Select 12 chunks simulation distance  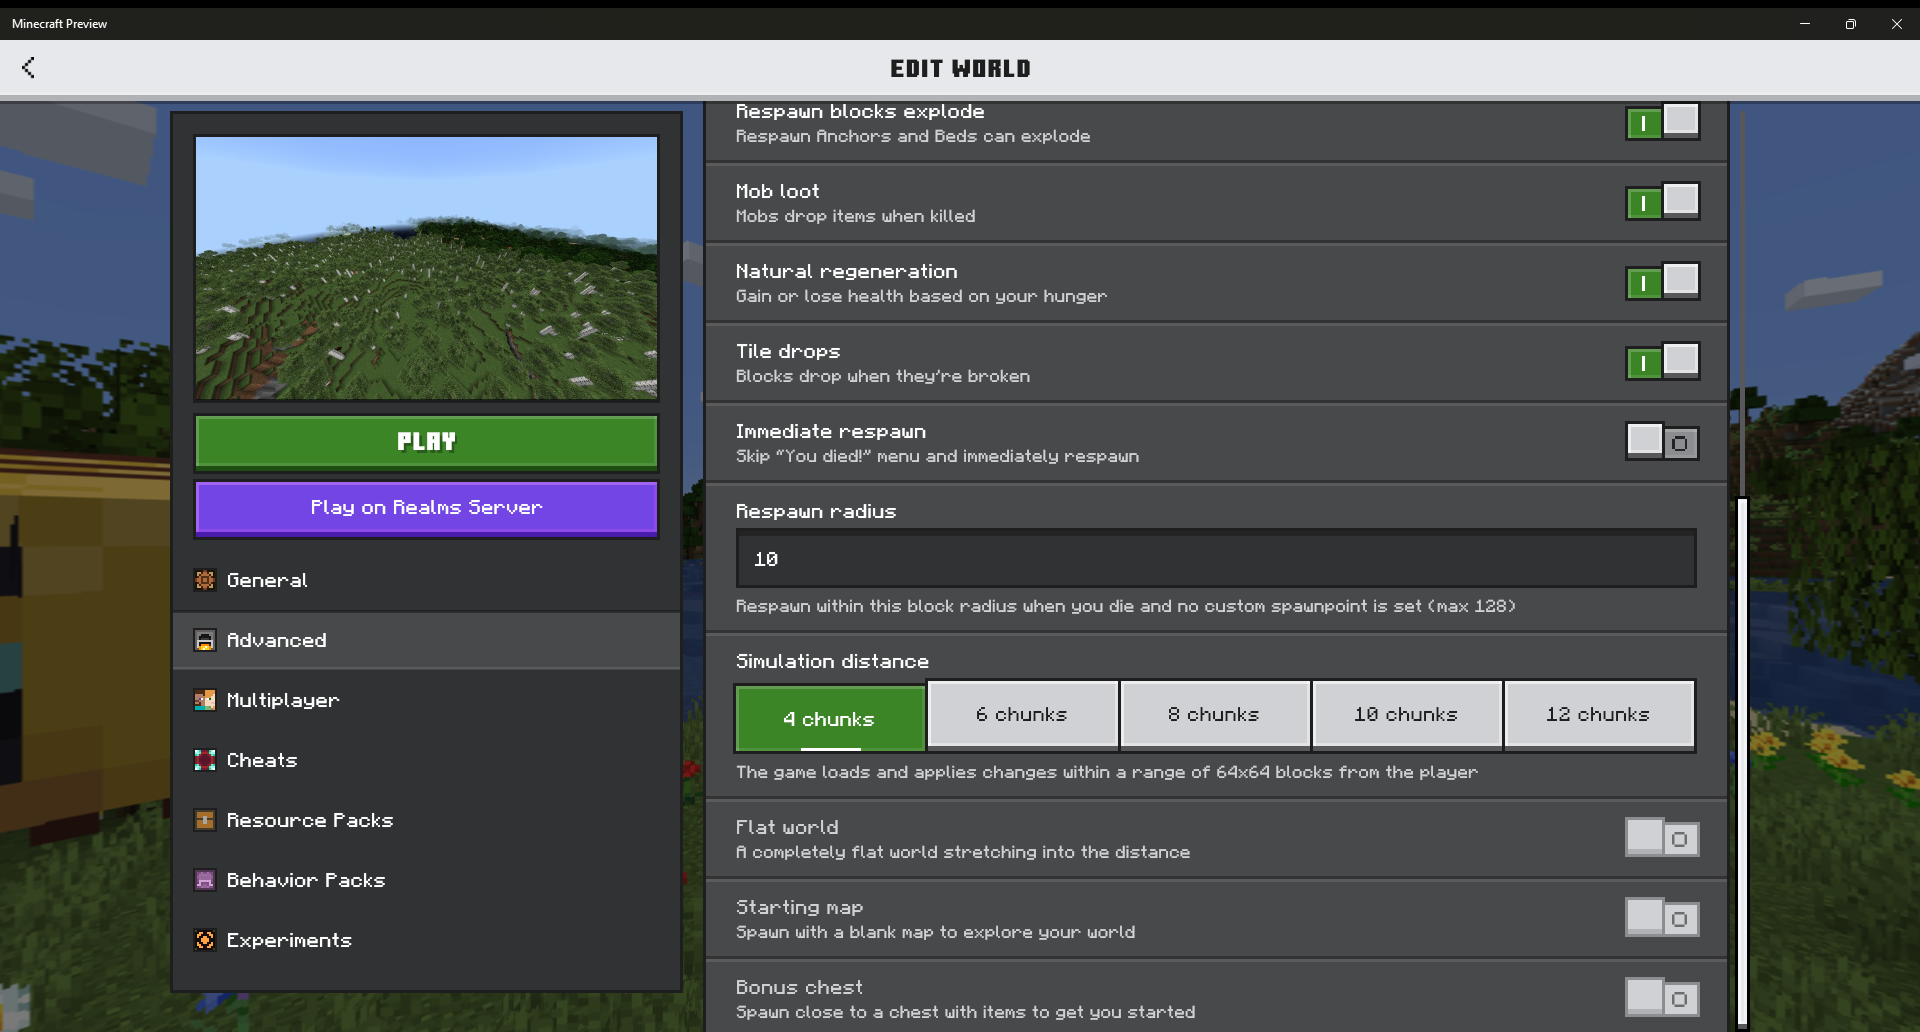pyautogui.click(x=1598, y=714)
